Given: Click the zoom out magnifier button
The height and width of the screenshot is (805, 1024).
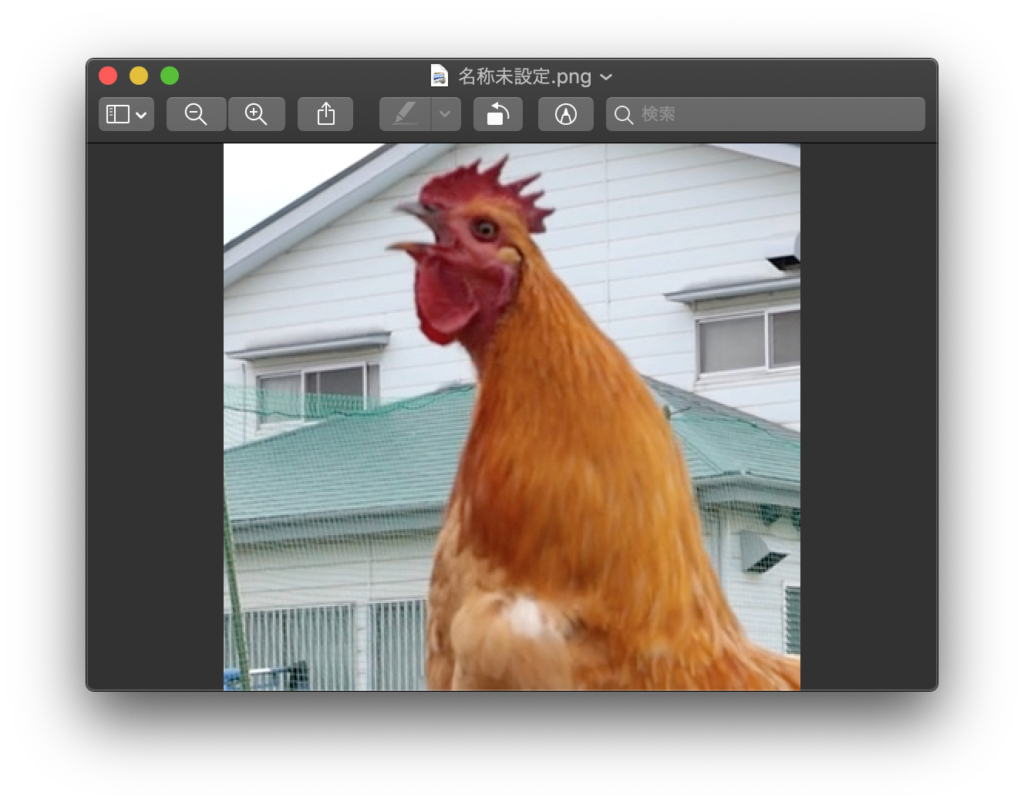Looking at the screenshot, I should tap(196, 114).
